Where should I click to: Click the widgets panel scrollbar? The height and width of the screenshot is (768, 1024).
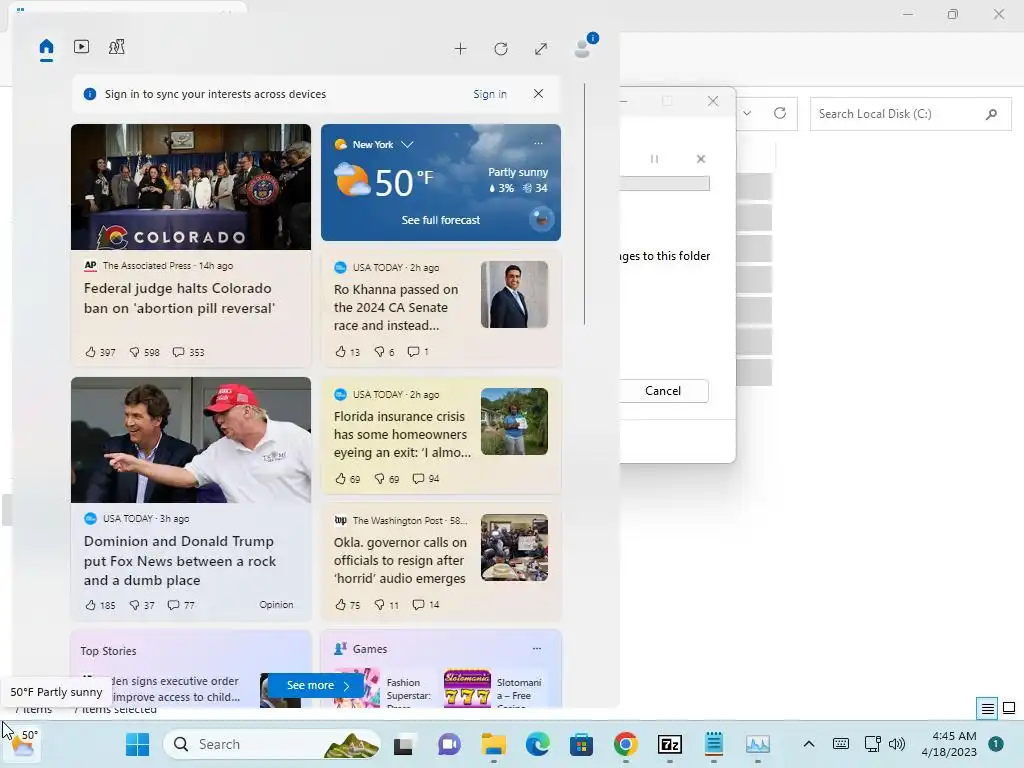tap(584, 204)
